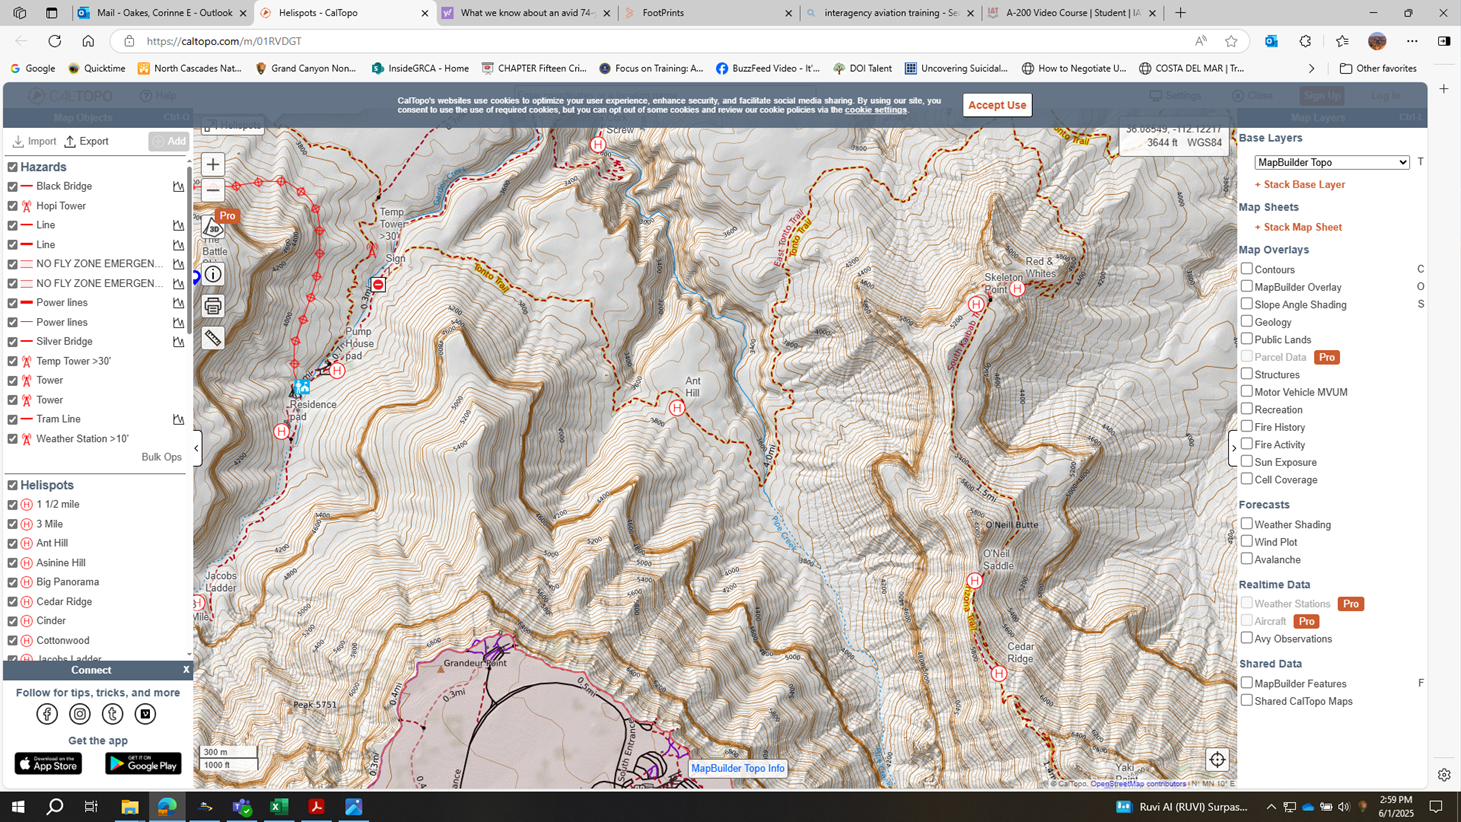Image resolution: width=1461 pixels, height=822 pixels.
Task: Open CalTopo Instagram icon link
Action: coord(80,714)
